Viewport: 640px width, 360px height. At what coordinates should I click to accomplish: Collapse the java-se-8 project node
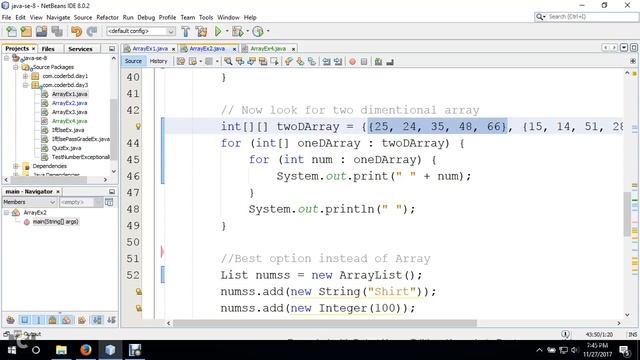click(7, 58)
